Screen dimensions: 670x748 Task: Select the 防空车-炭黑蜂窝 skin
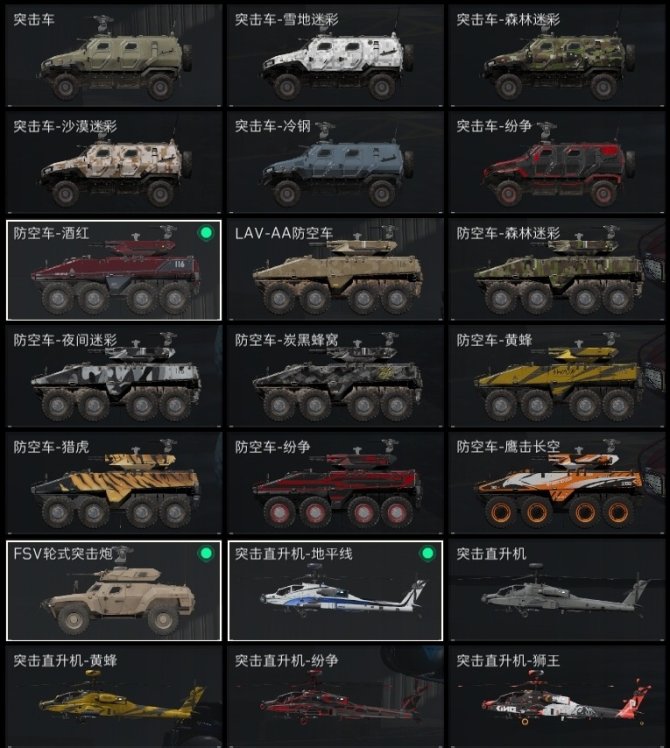click(x=335, y=376)
